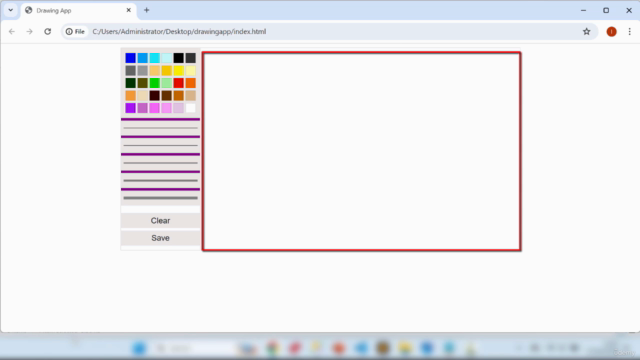
Task: Choose the pale cyan color swatch
Action: [167, 58]
